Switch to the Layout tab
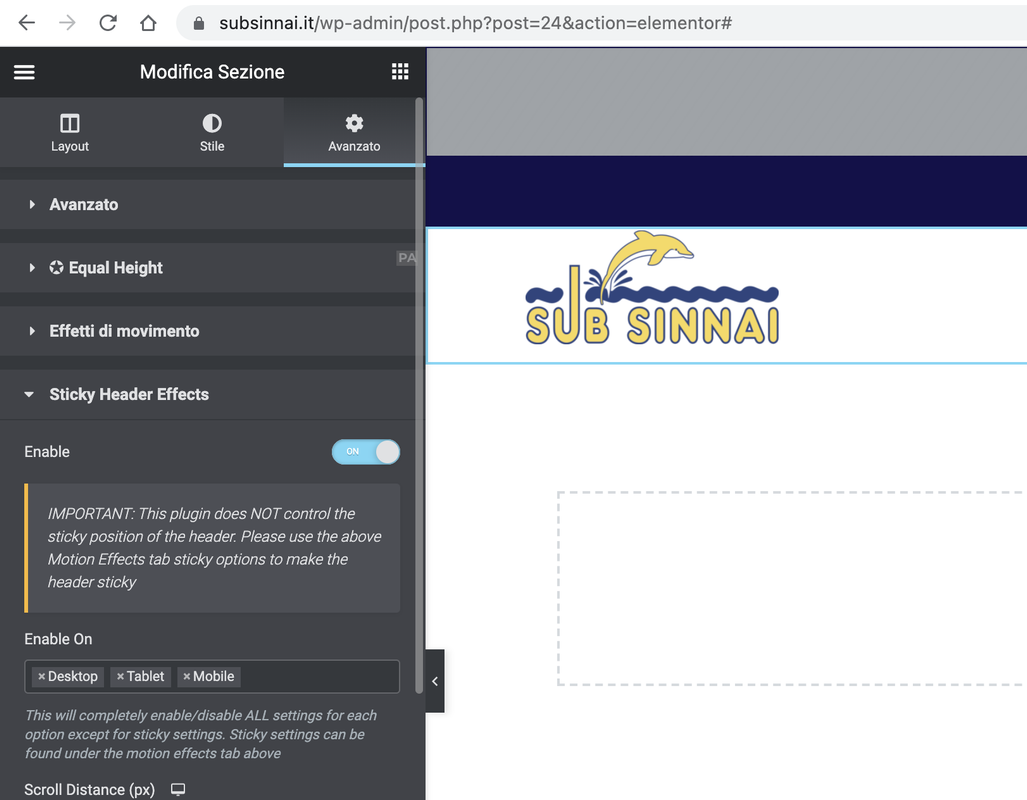 click(70, 132)
